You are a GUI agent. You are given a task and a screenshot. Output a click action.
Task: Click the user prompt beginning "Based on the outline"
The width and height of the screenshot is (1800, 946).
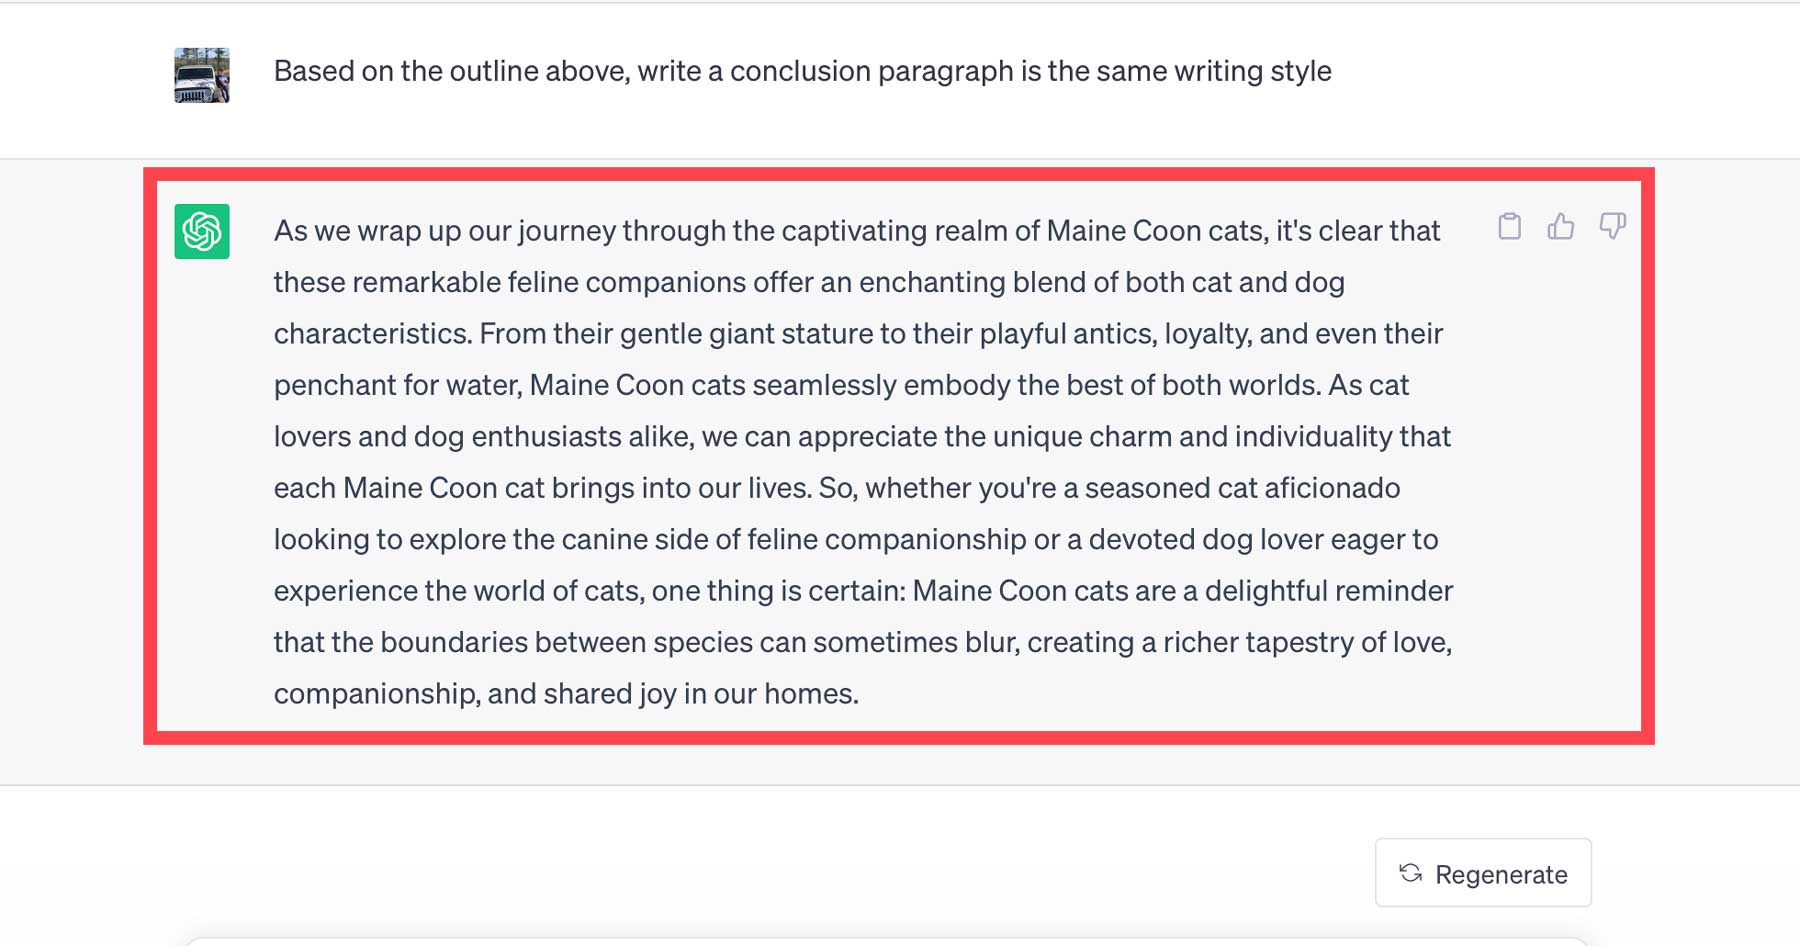click(x=802, y=71)
